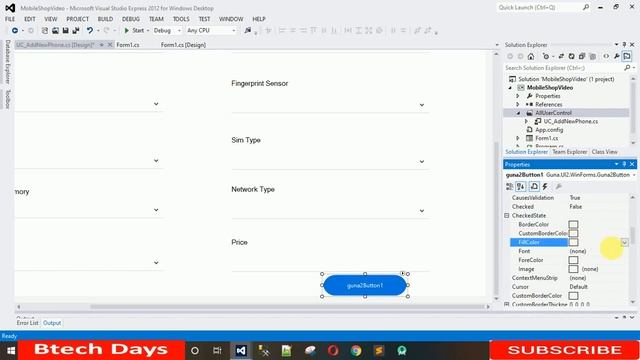The width and height of the screenshot is (640, 360).
Task: Open the Error List tab
Action: 27,323
